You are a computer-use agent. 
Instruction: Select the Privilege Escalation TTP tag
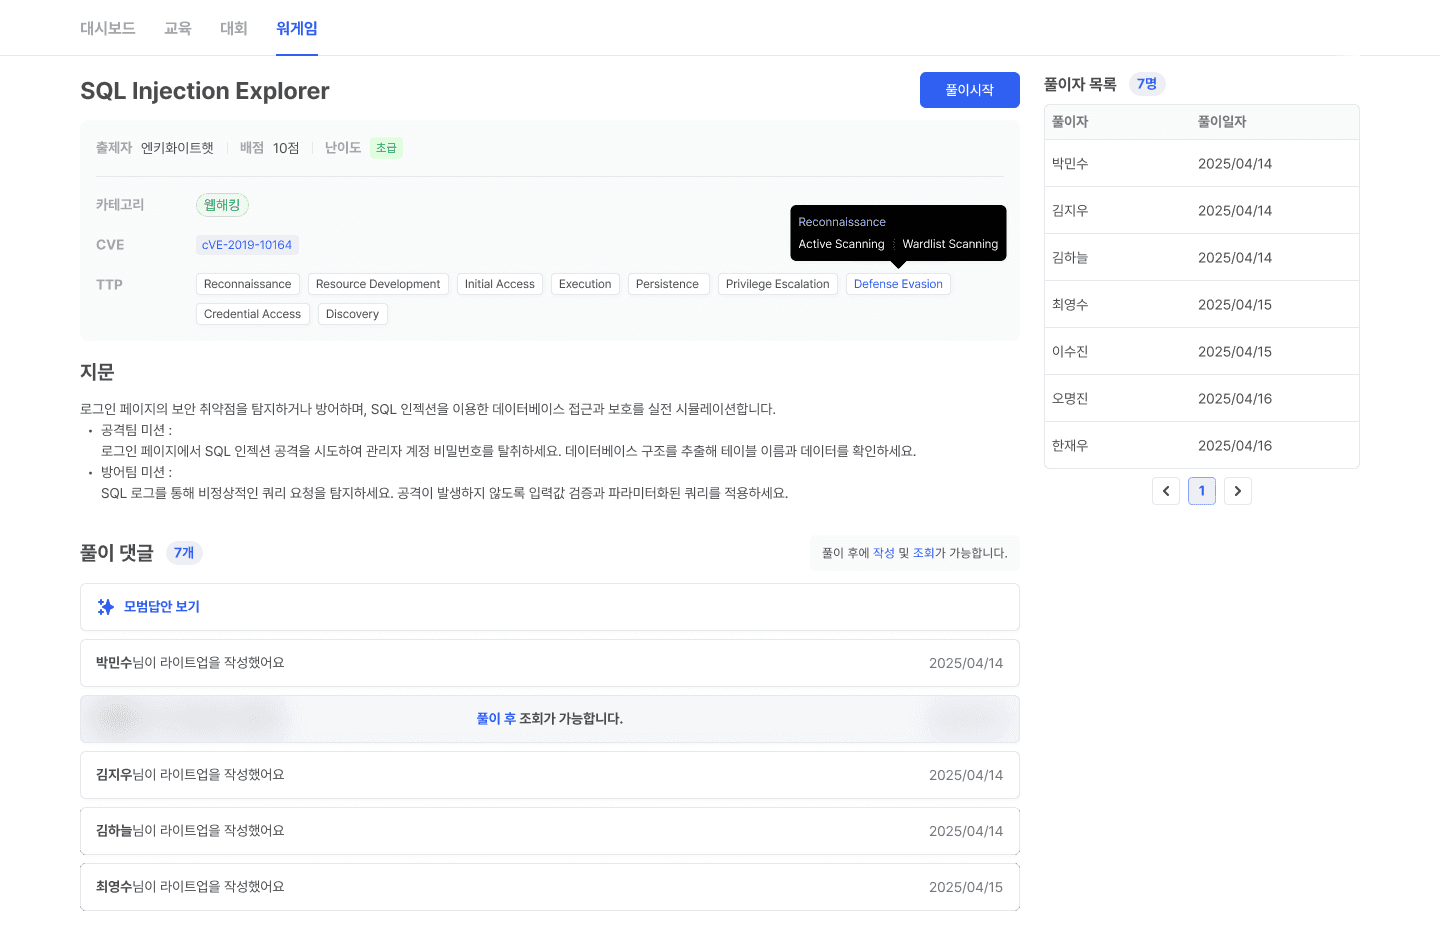coord(778,284)
